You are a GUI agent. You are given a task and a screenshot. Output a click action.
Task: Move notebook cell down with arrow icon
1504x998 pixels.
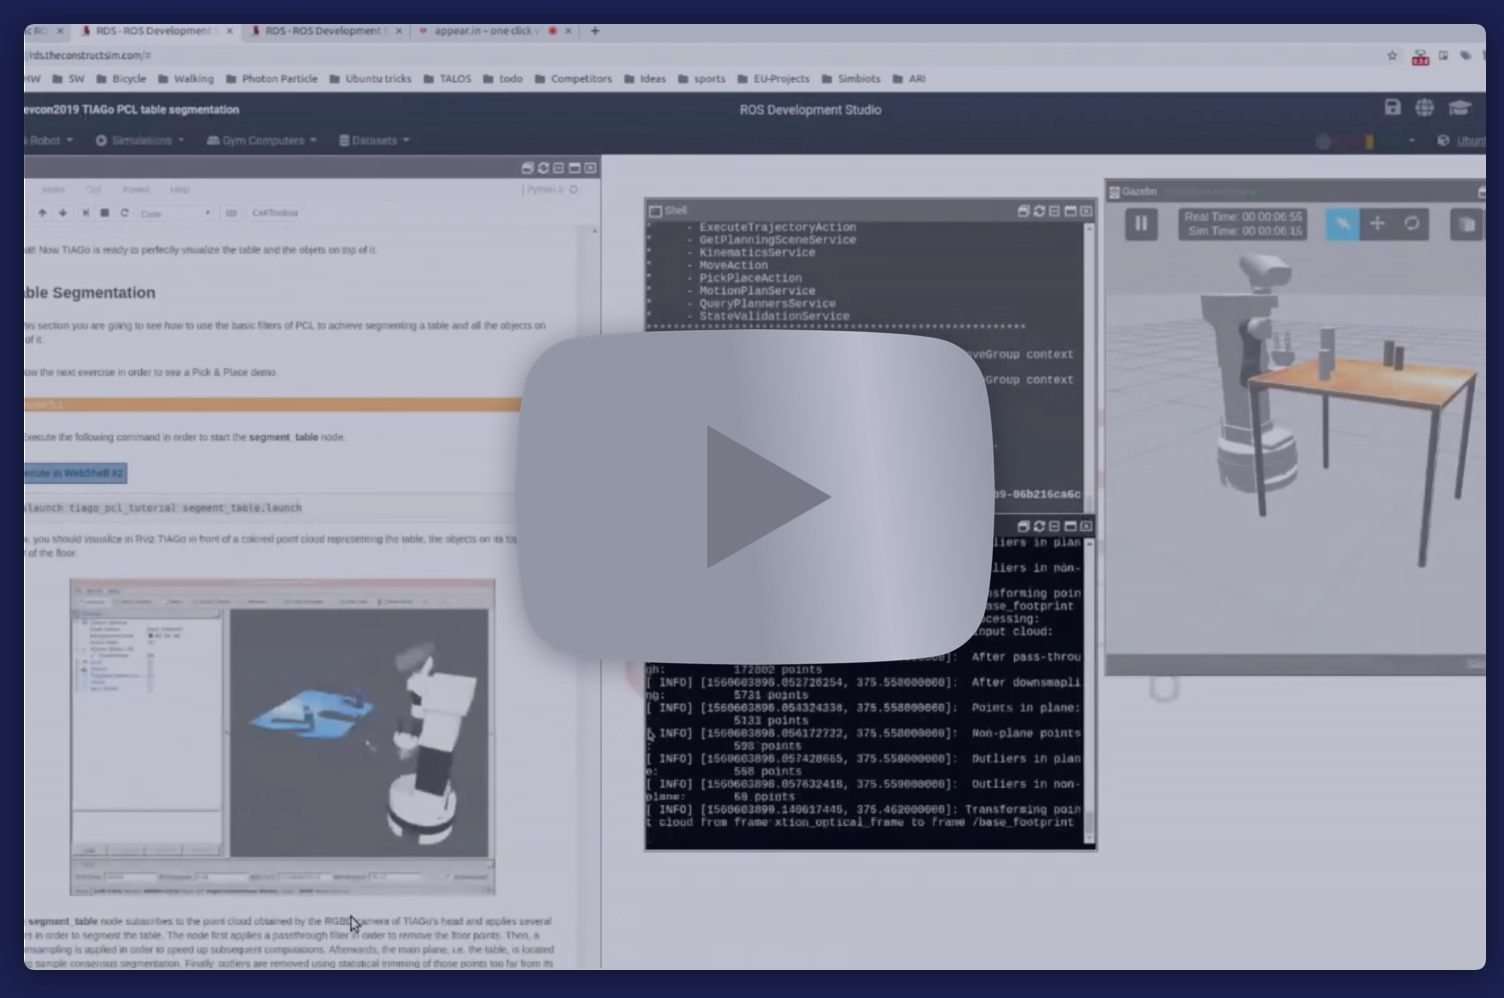click(x=63, y=213)
